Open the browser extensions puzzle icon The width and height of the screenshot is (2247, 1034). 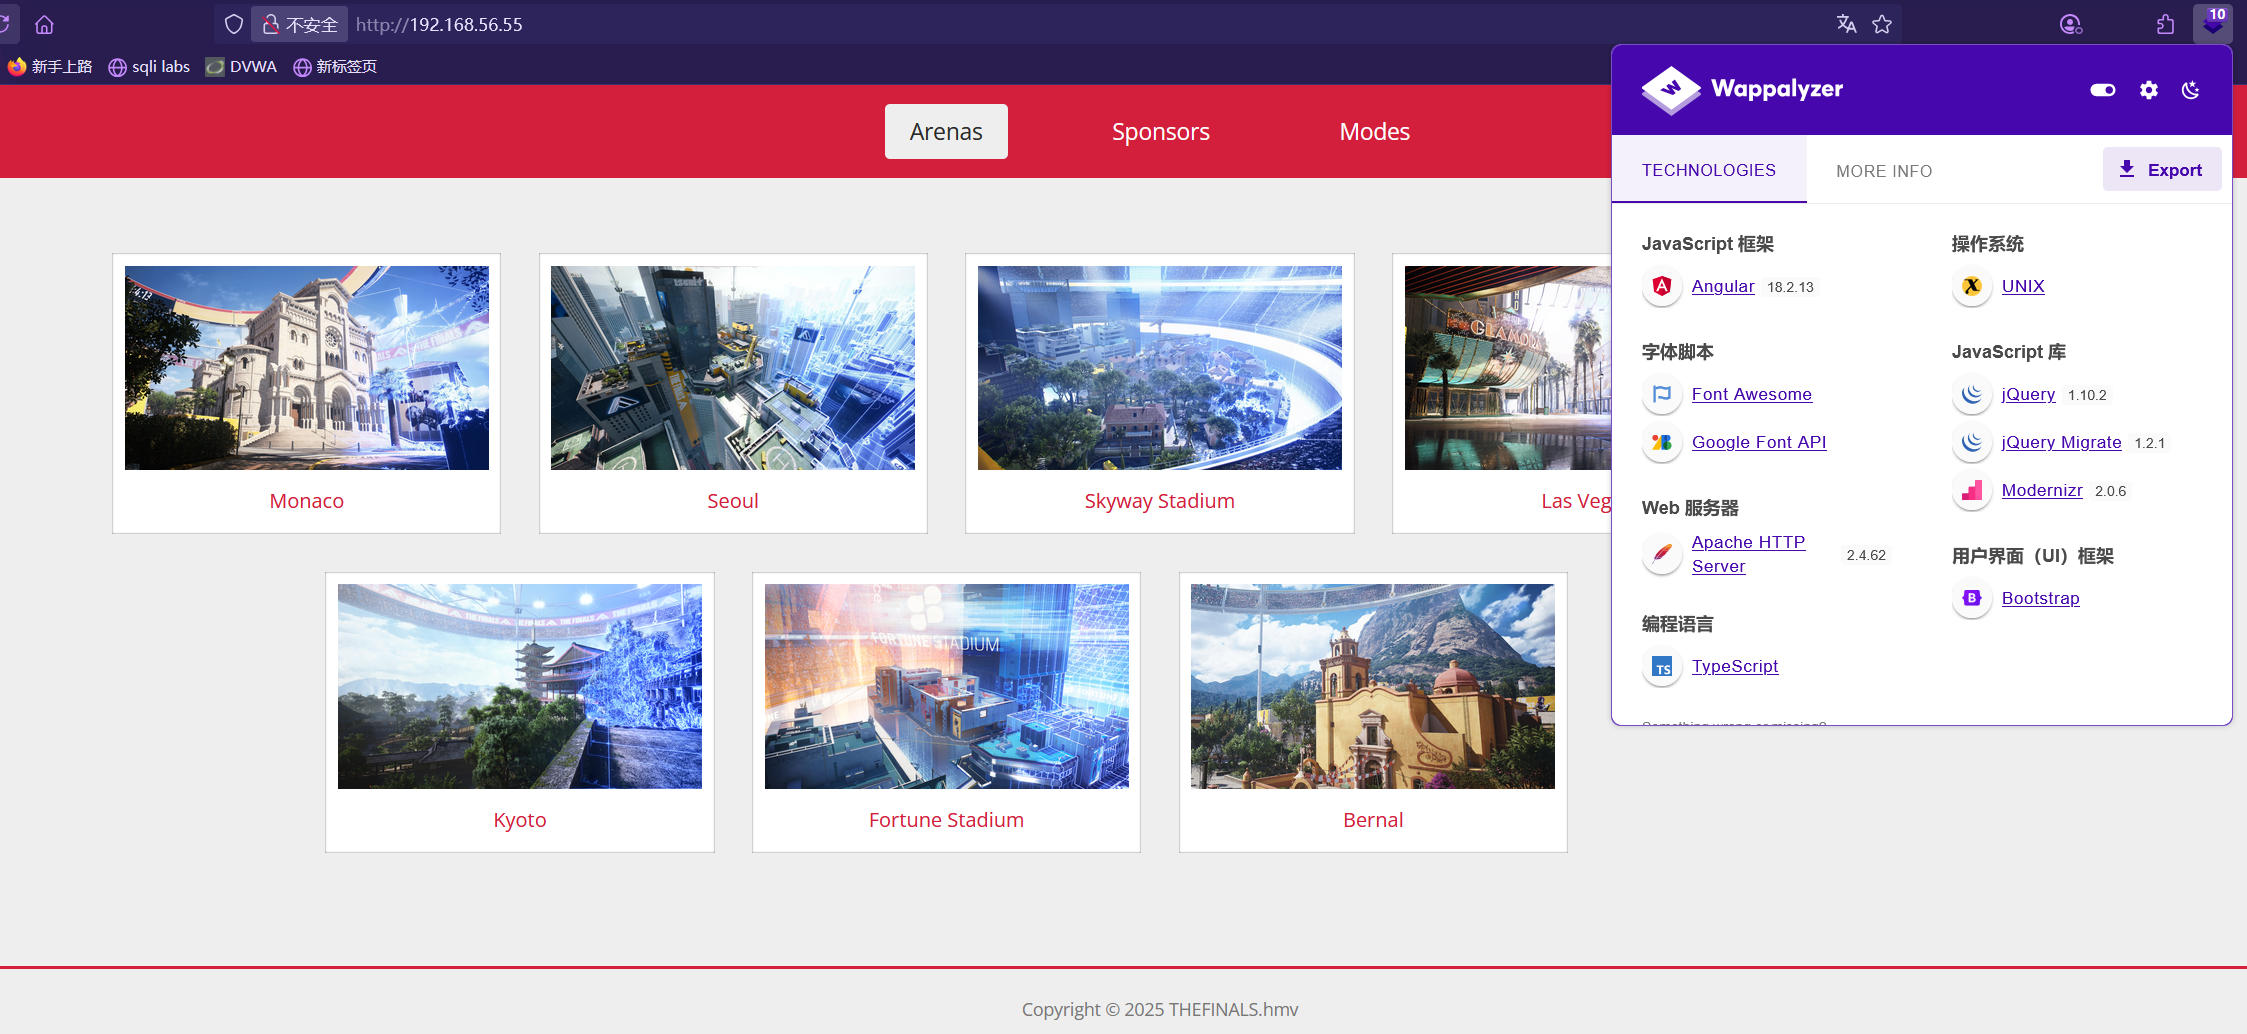tap(2165, 24)
